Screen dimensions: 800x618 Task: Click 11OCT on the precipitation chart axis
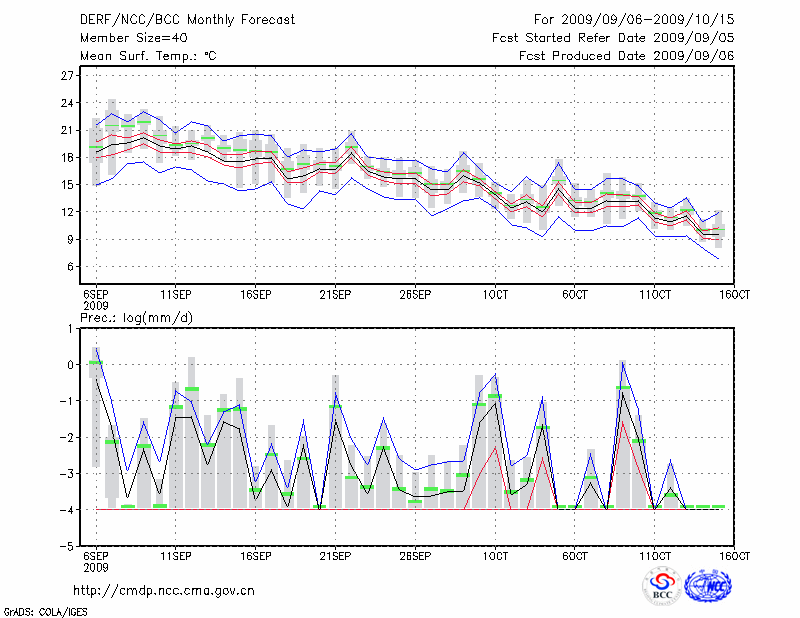click(x=654, y=555)
